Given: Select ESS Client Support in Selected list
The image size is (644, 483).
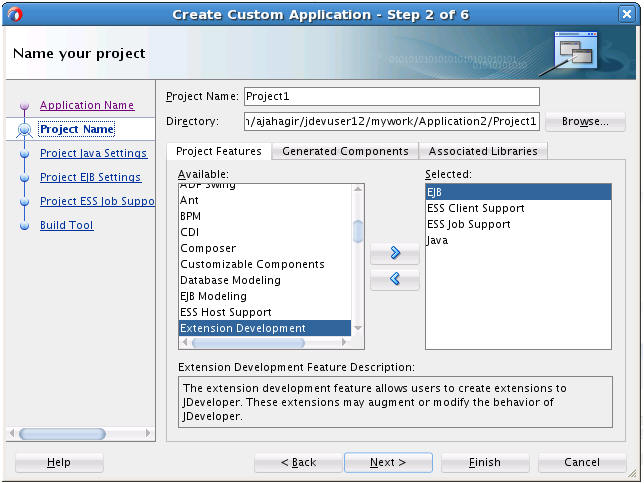Looking at the screenshot, I should [x=518, y=208].
